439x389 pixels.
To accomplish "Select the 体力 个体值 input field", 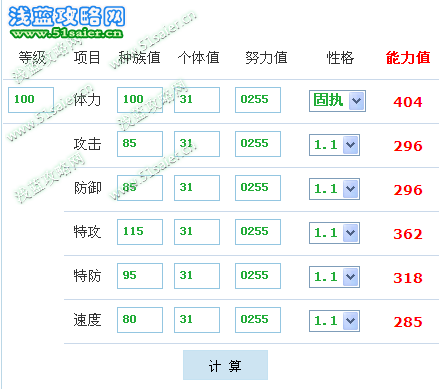I will click(x=197, y=100).
